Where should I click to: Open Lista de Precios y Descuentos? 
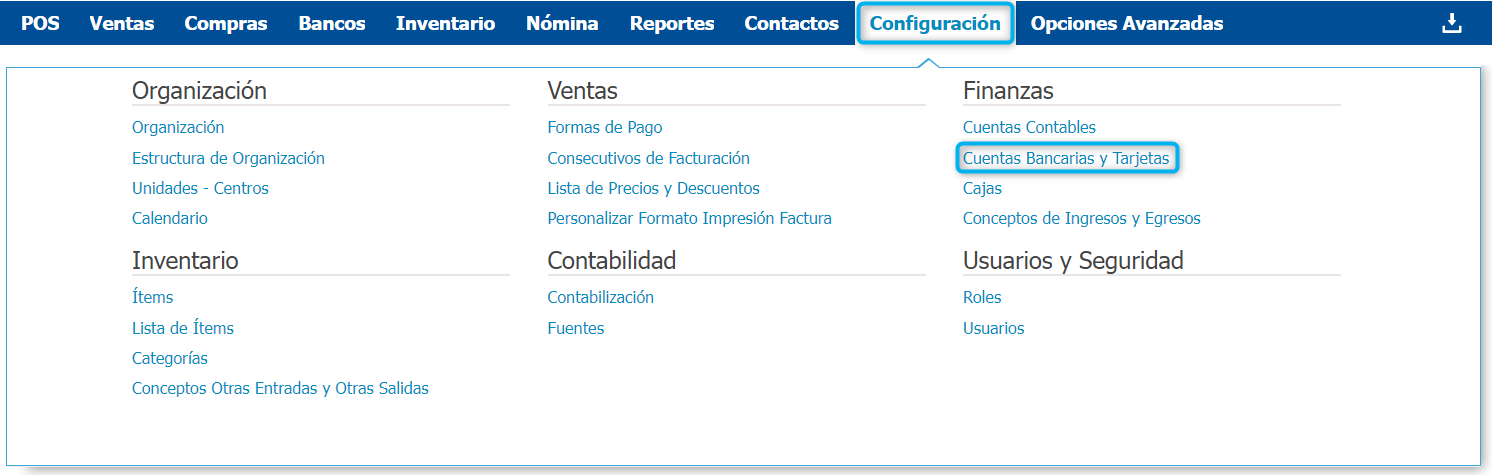coord(653,188)
